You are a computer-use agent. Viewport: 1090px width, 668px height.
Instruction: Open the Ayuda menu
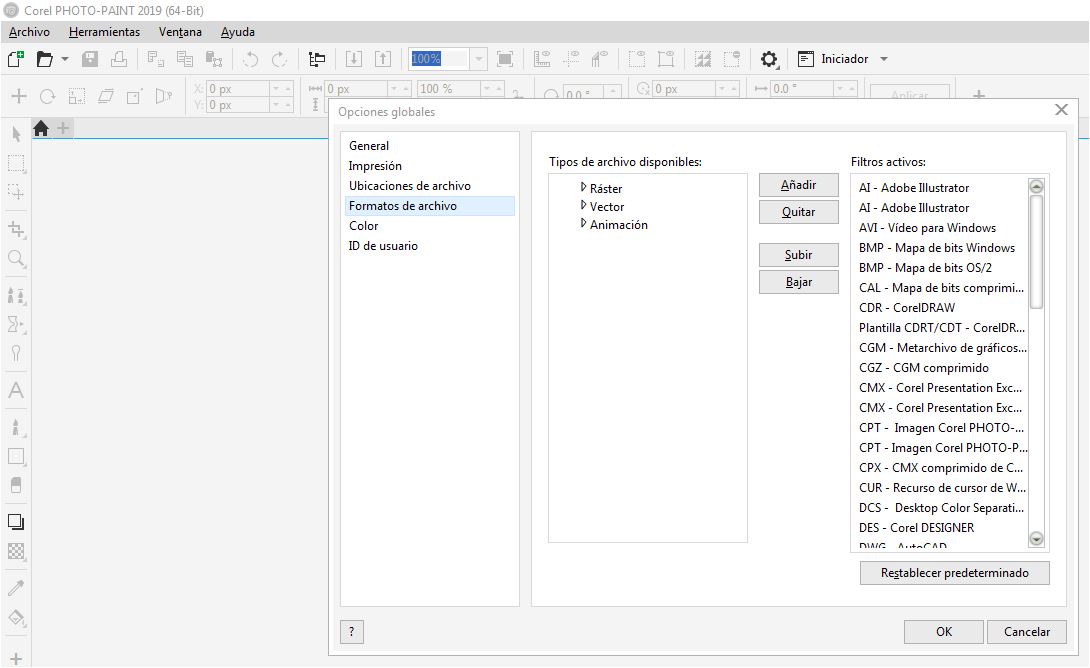[x=238, y=32]
